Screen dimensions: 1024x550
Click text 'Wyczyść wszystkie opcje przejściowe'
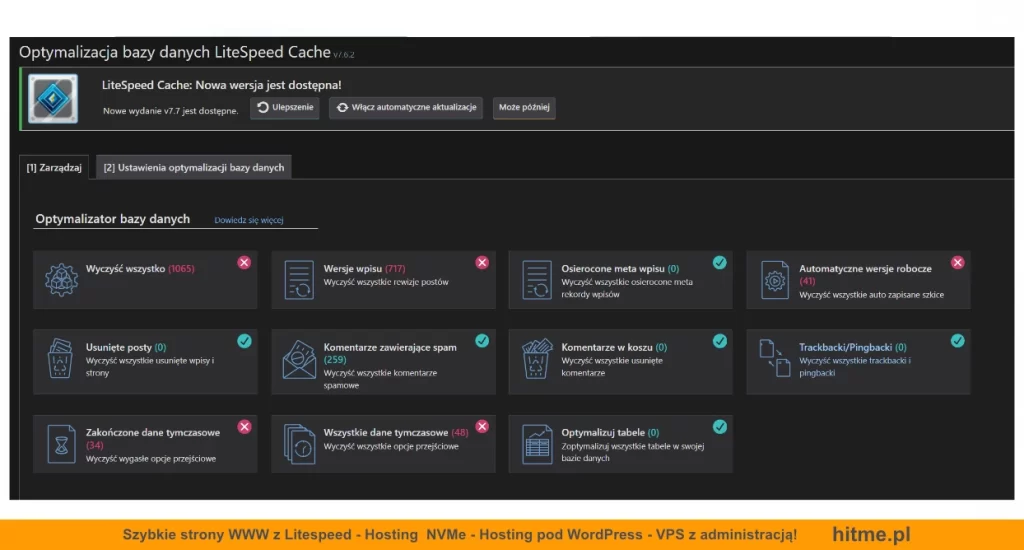[391, 446]
